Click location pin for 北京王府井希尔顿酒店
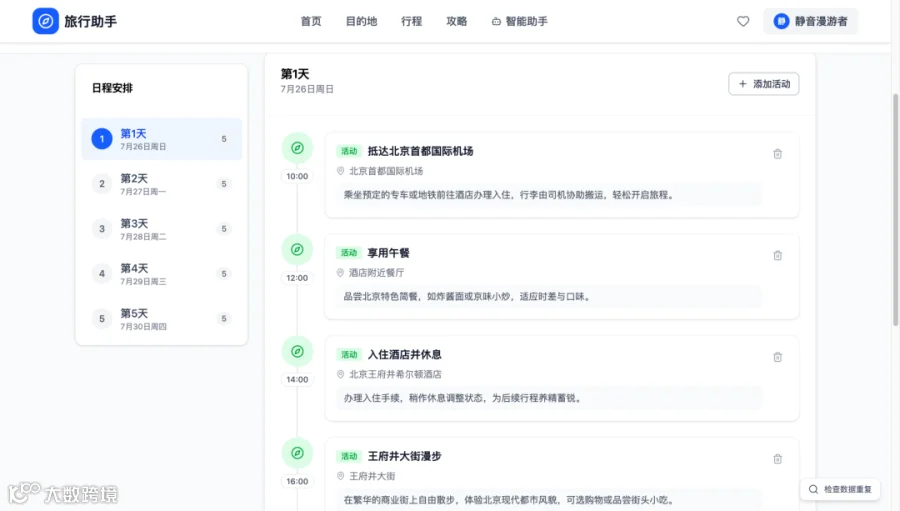The width and height of the screenshot is (900, 511). [340, 374]
